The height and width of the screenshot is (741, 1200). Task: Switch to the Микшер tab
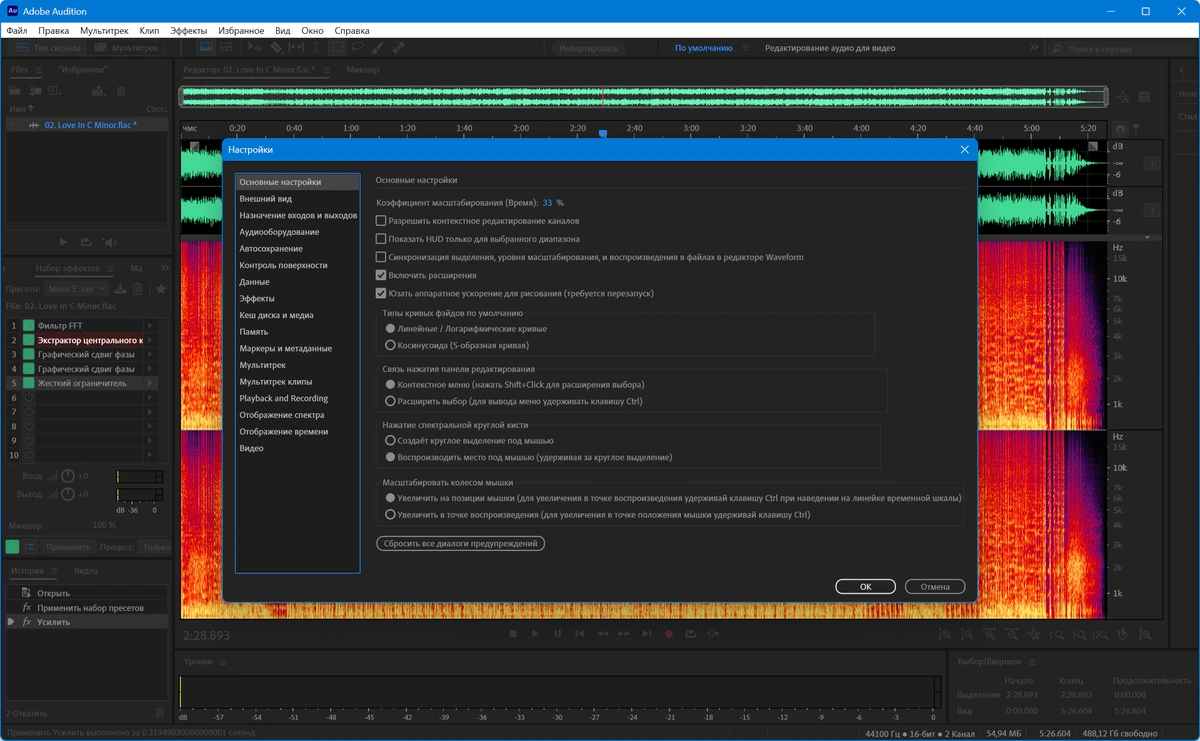tap(363, 70)
